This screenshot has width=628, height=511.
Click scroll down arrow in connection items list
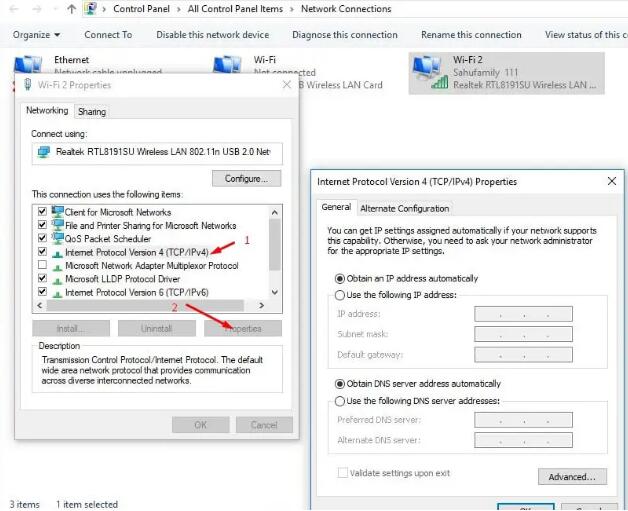pyautogui.click(x=275, y=292)
